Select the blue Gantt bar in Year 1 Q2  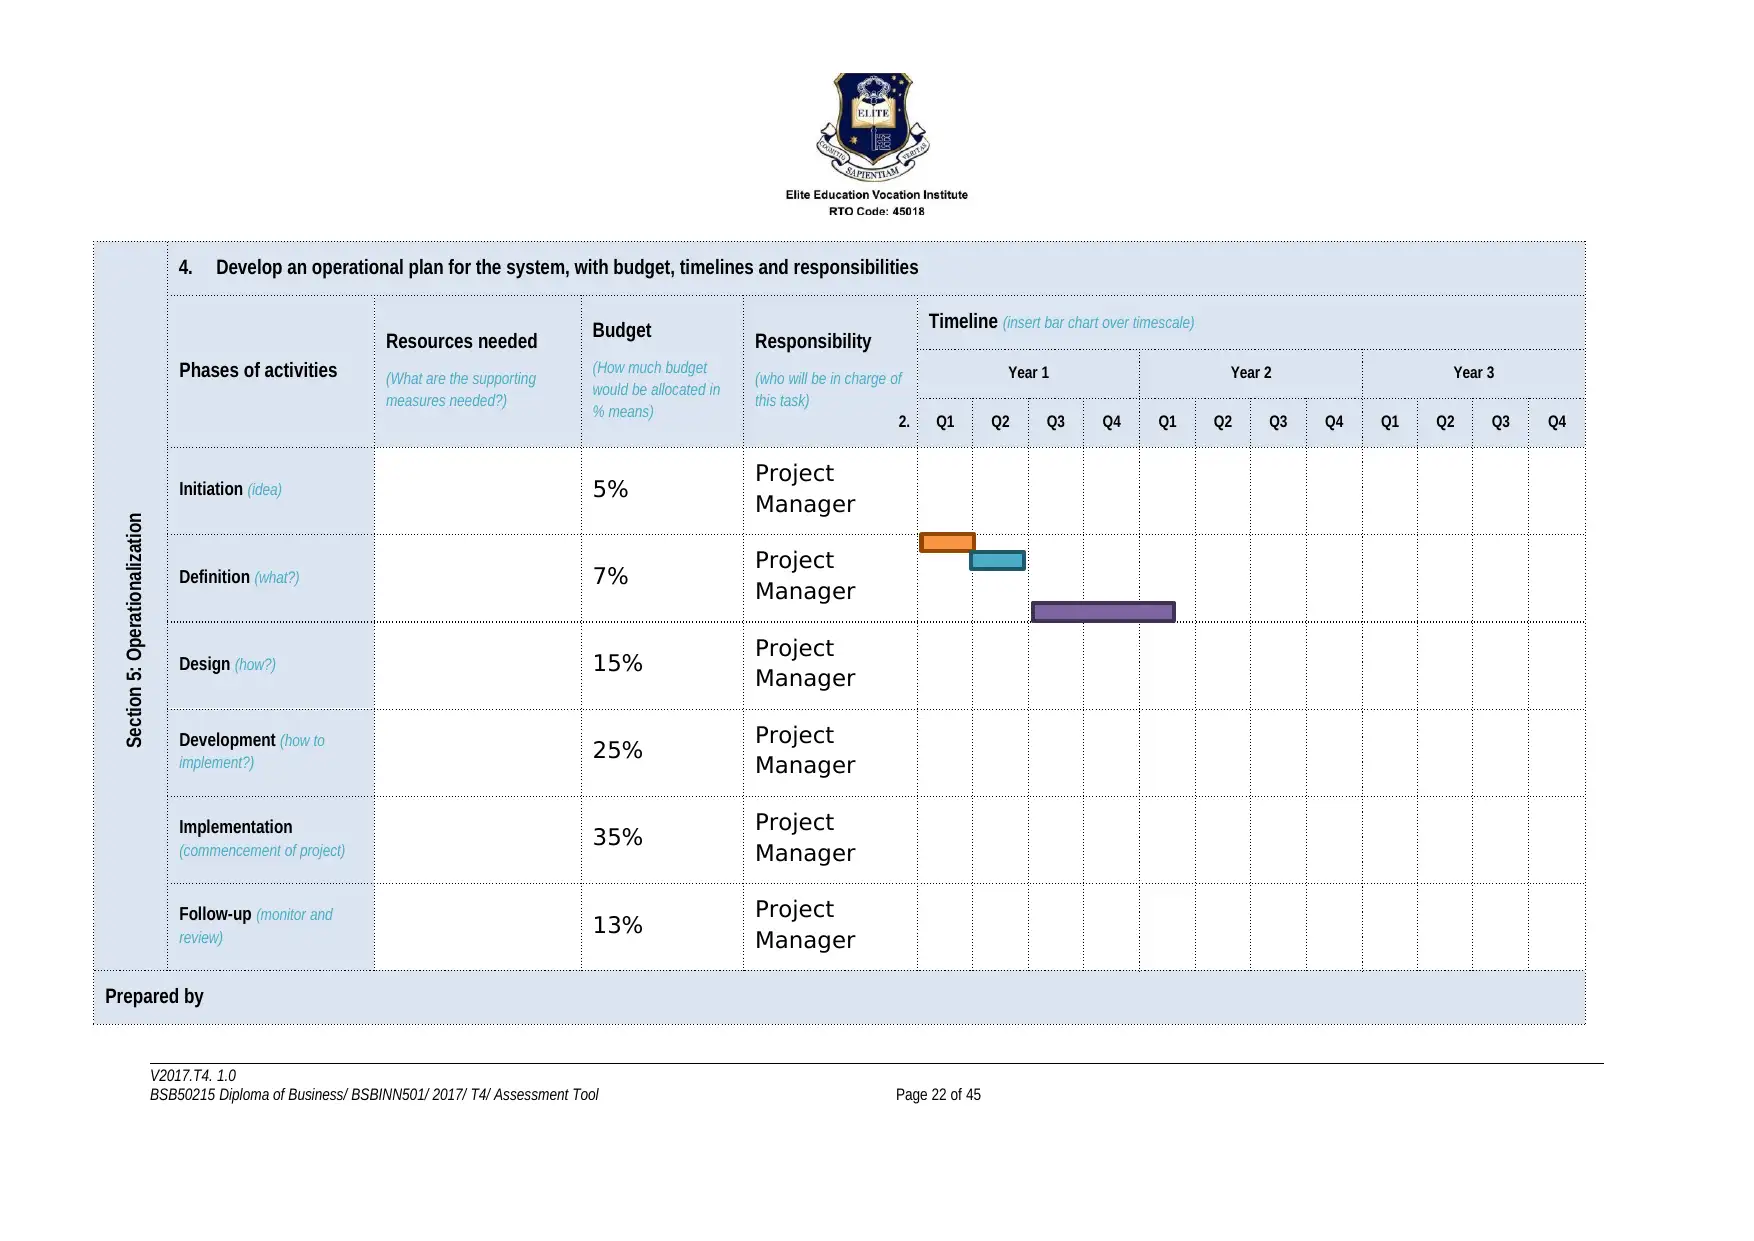click(x=998, y=561)
